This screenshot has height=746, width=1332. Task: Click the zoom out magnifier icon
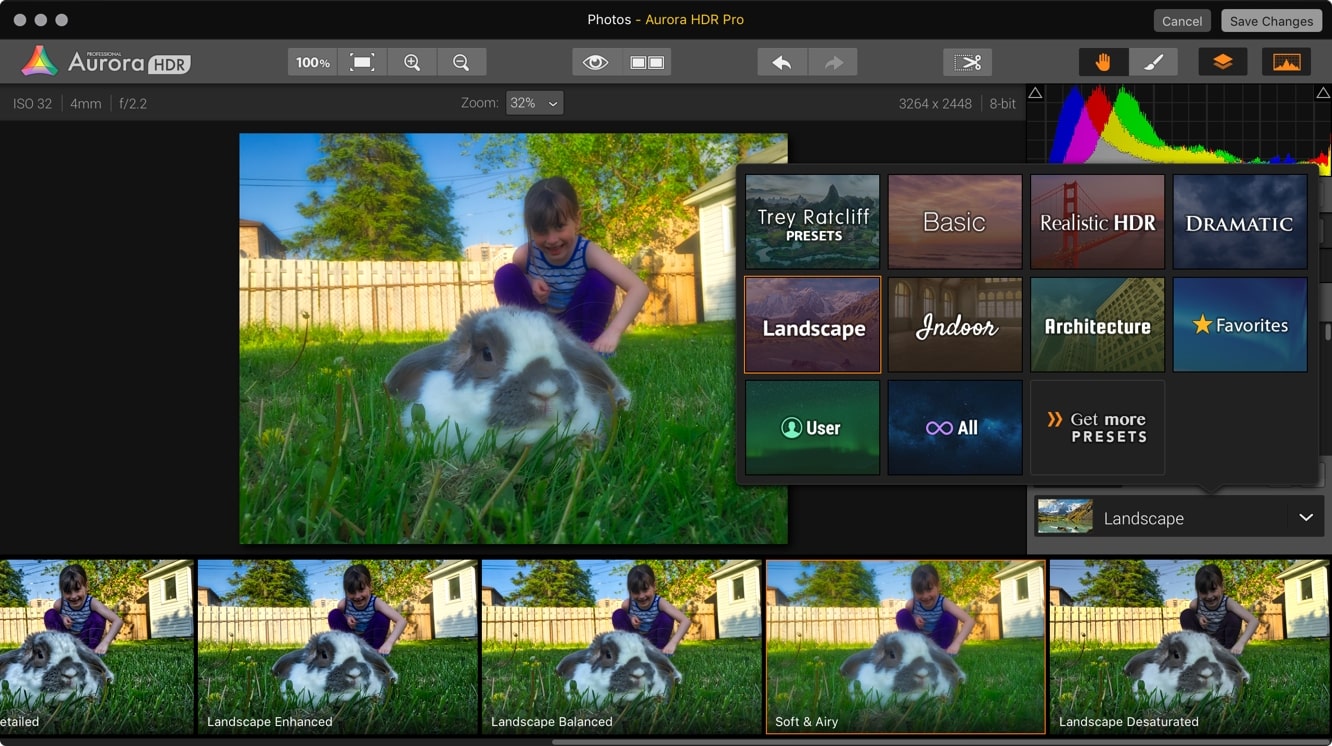[461, 62]
